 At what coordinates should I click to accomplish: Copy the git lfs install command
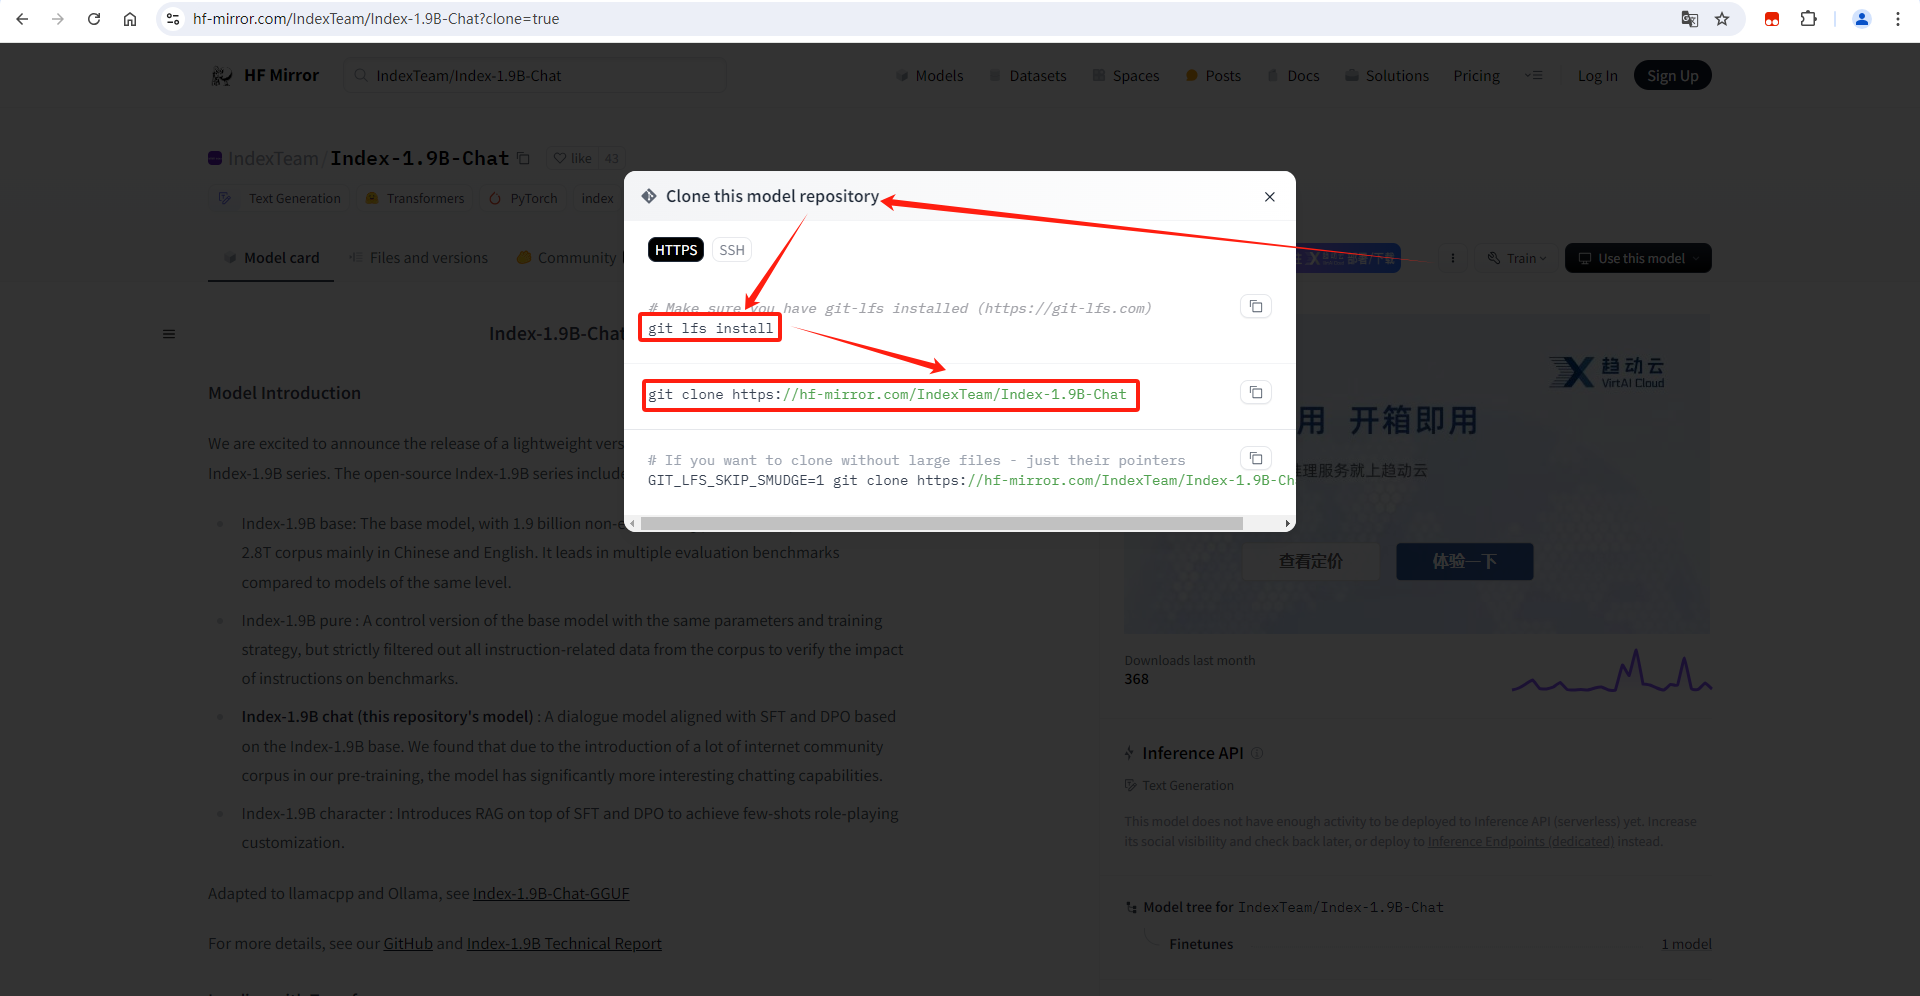[x=1256, y=306]
